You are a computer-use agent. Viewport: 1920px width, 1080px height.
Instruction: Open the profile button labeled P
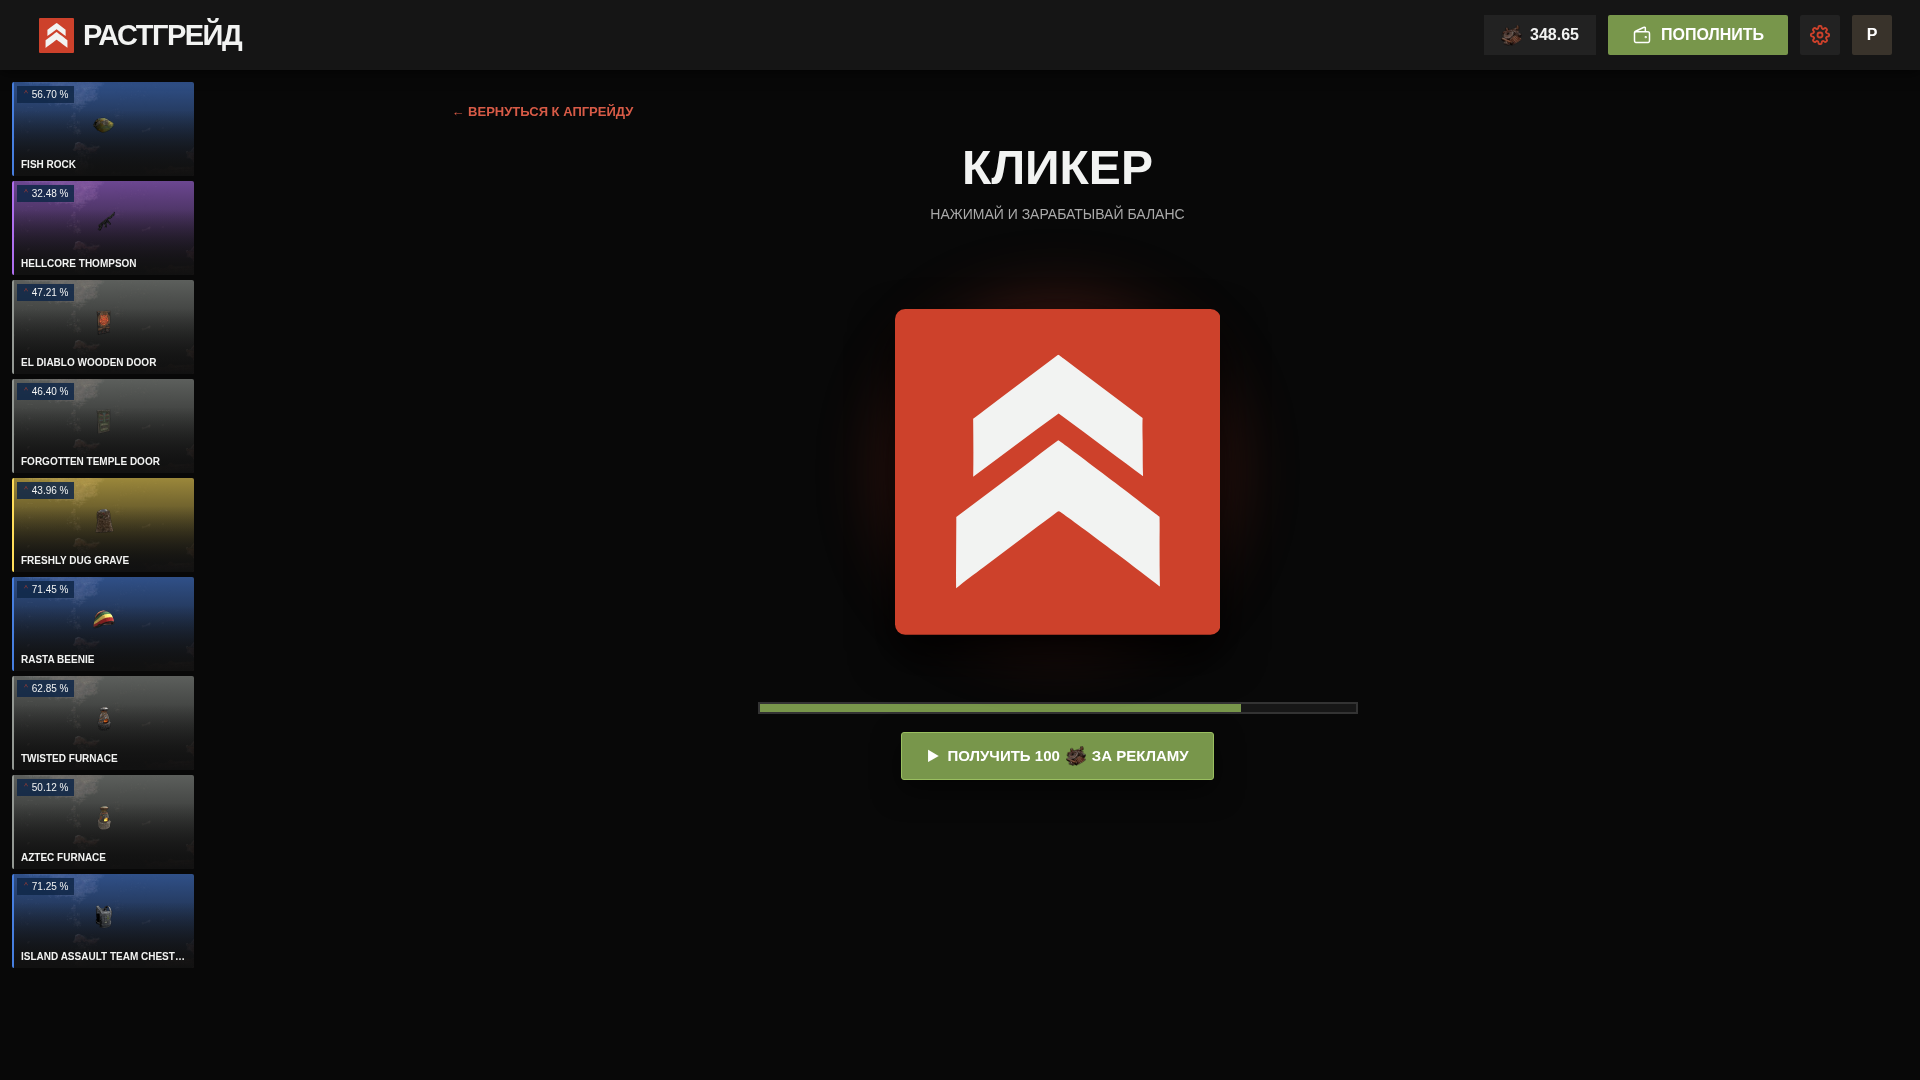tap(1872, 35)
